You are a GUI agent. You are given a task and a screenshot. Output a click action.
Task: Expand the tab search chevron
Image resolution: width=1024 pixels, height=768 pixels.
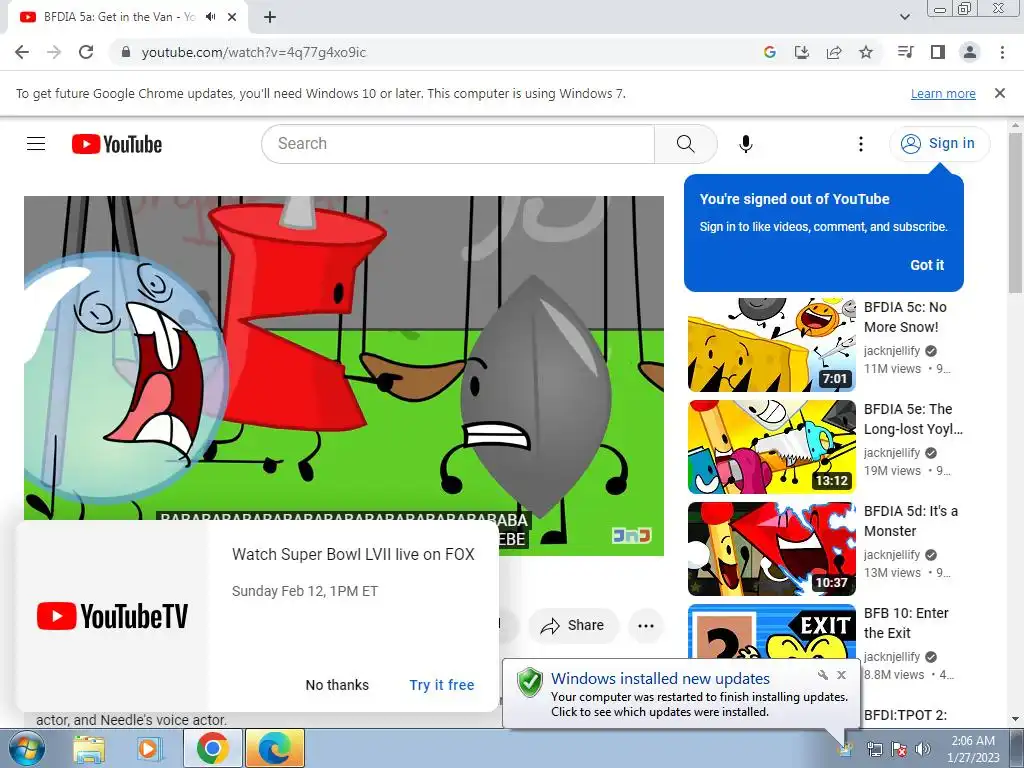904,17
